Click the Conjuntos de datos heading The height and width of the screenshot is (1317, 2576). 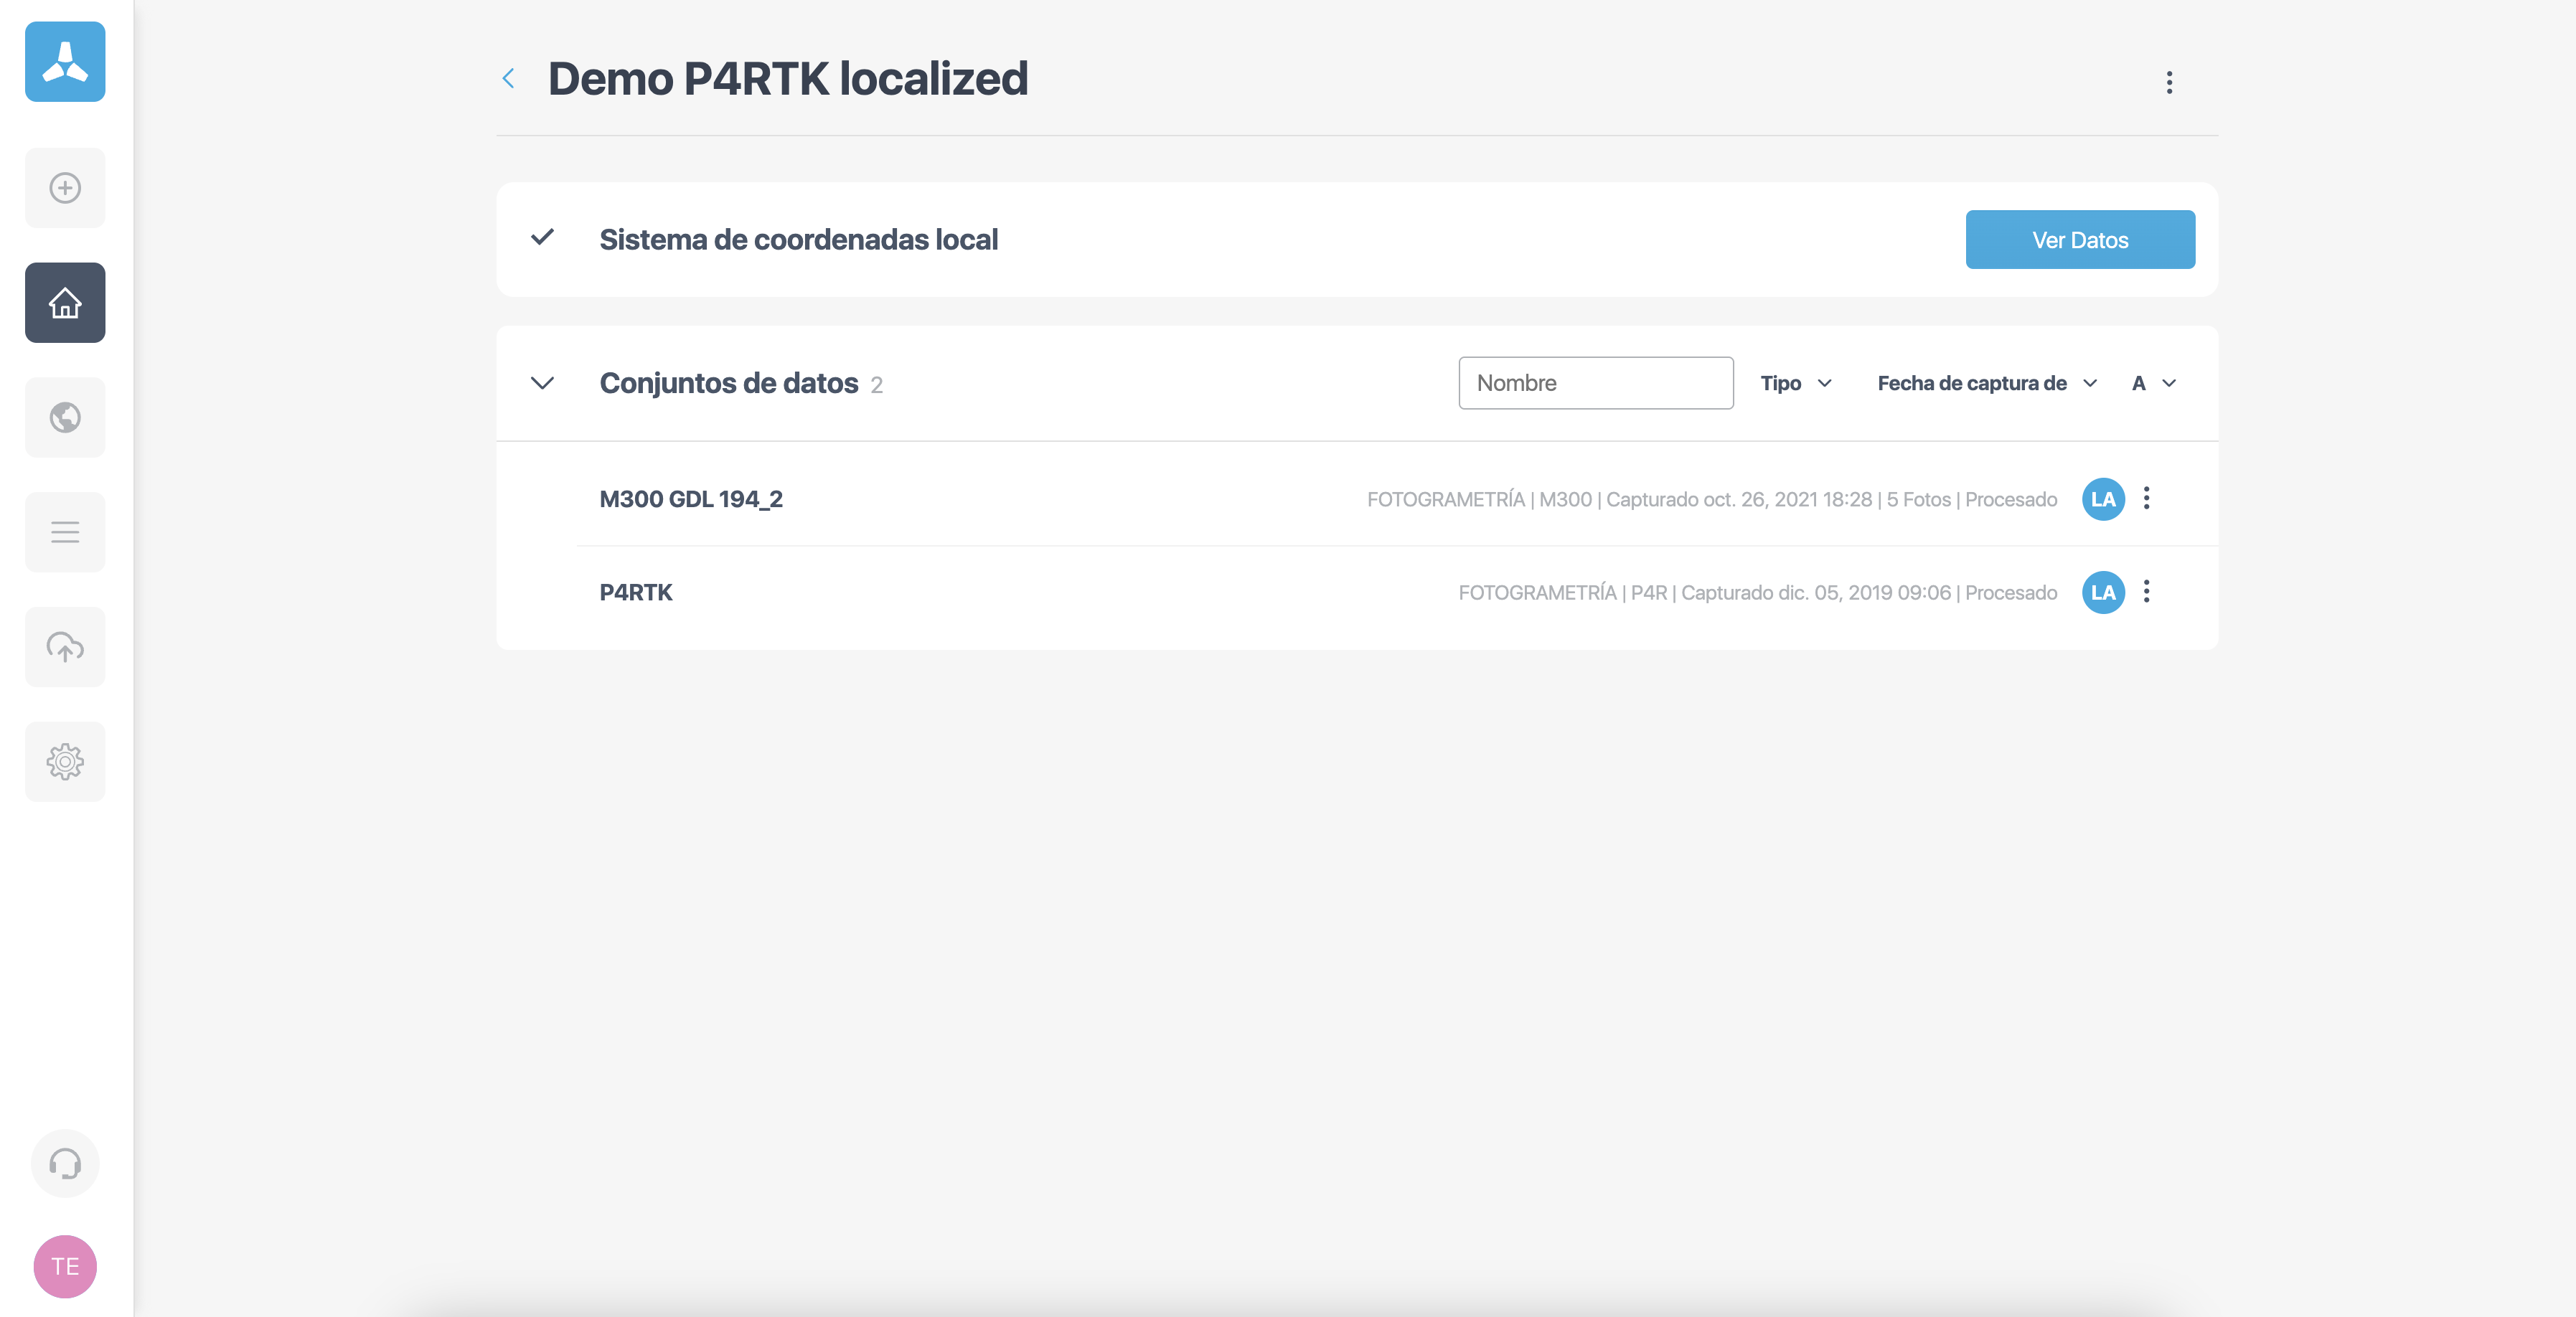click(x=729, y=383)
